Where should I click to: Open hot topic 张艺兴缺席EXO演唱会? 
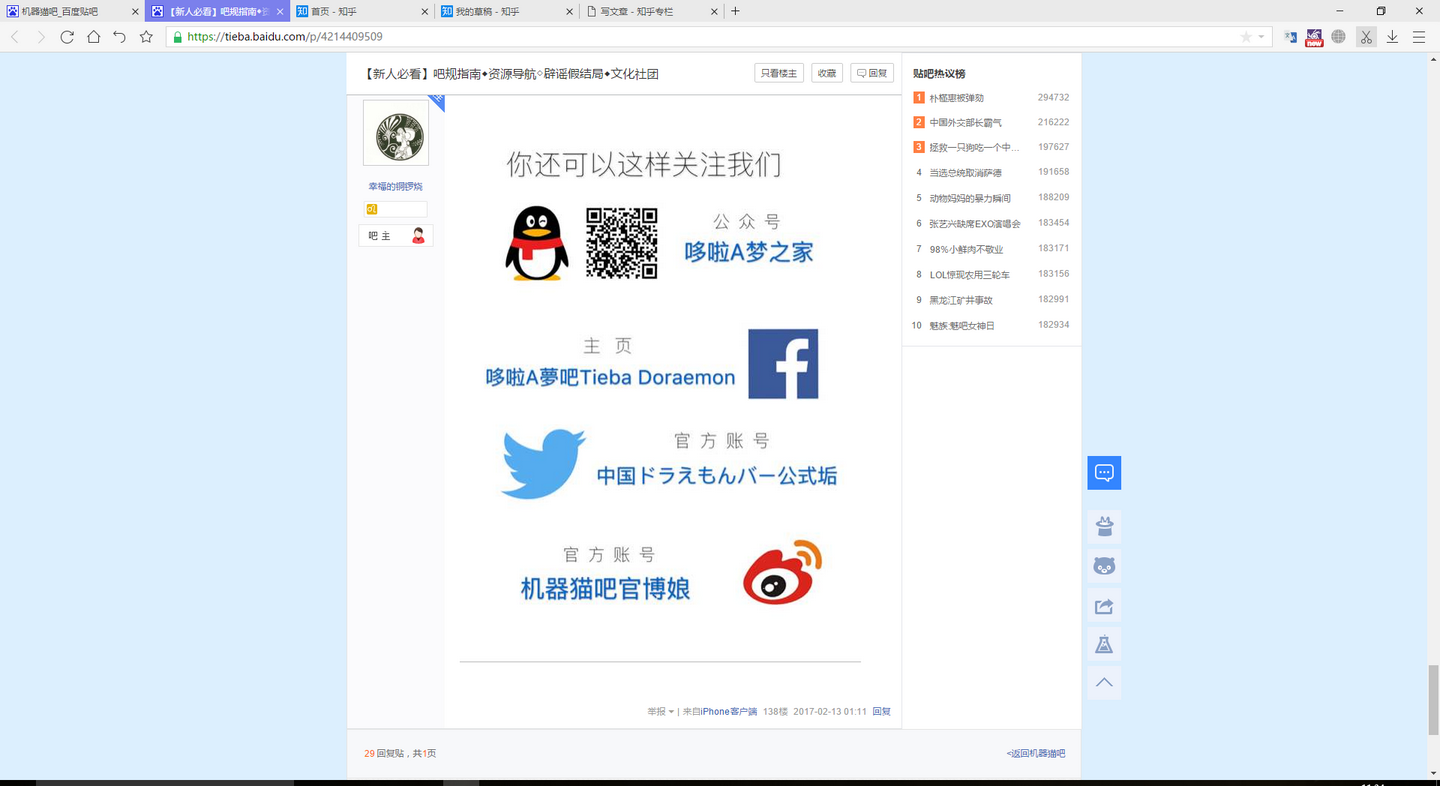point(975,224)
